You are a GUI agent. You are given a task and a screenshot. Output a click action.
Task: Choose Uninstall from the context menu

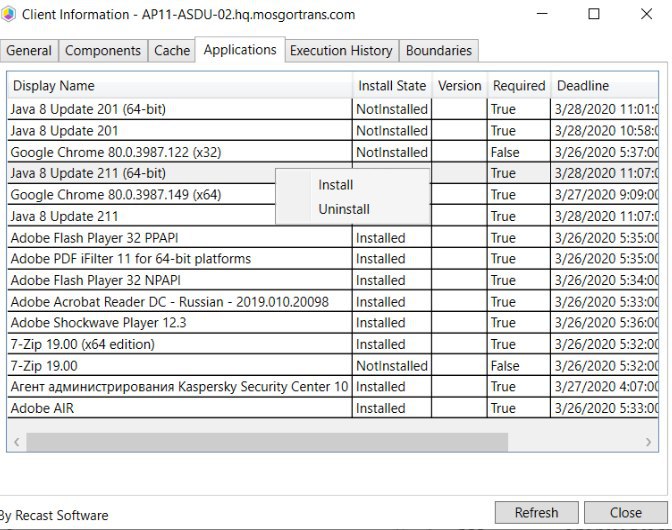[x=344, y=209]
